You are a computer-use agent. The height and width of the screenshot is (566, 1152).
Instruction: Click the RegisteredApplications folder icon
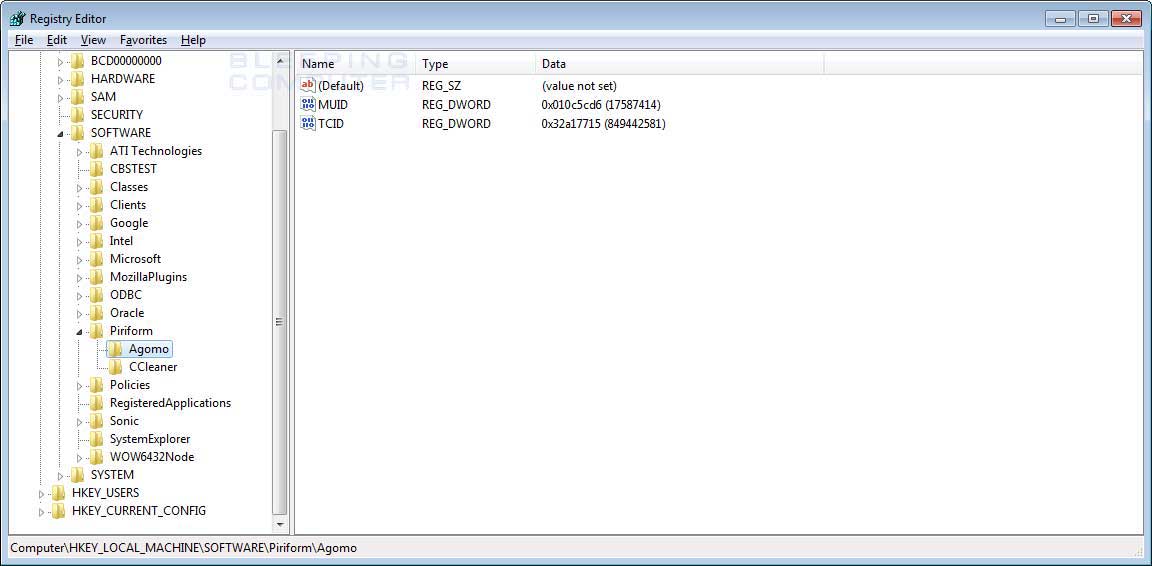coord(96,403)
